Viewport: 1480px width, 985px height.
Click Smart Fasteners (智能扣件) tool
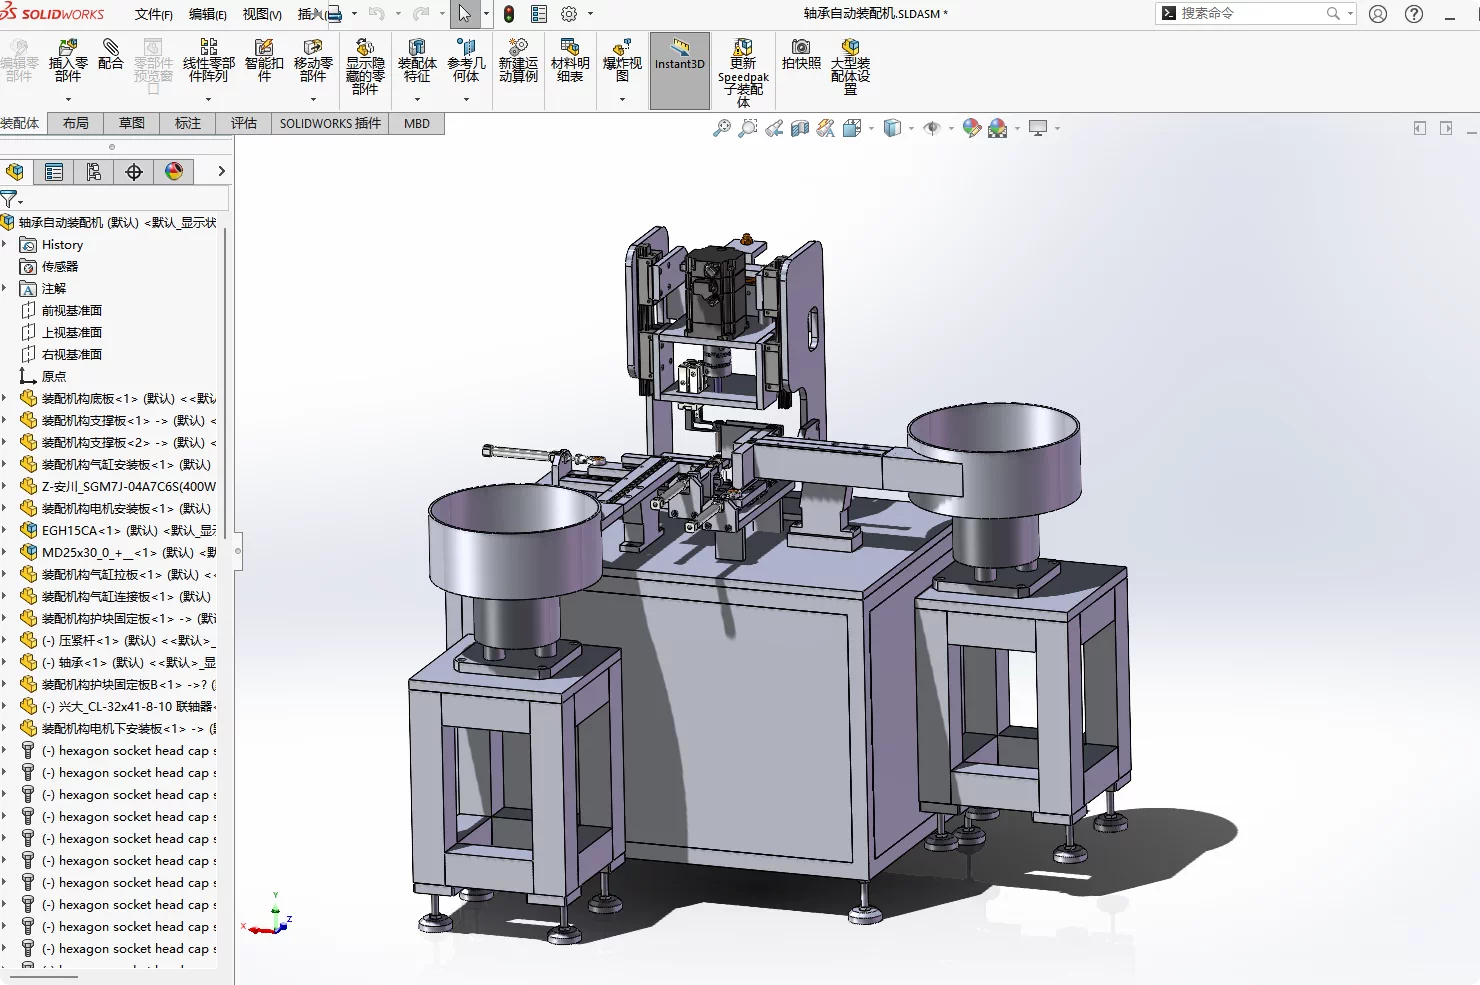[x=264, y=60]
